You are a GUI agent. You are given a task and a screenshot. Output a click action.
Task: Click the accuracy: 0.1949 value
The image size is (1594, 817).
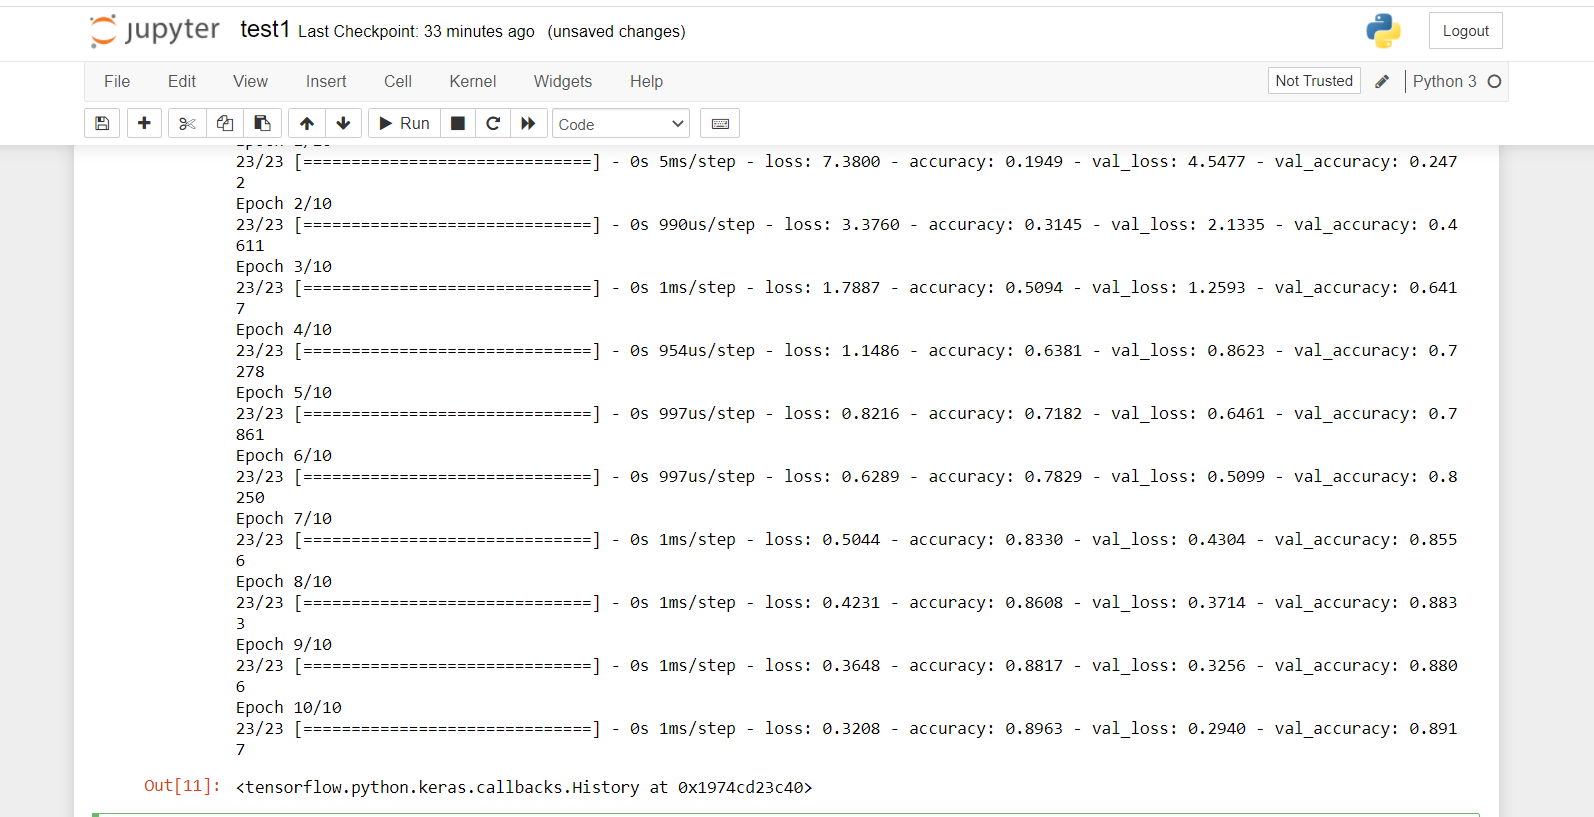pyautogui.click(x=986, y=162)
